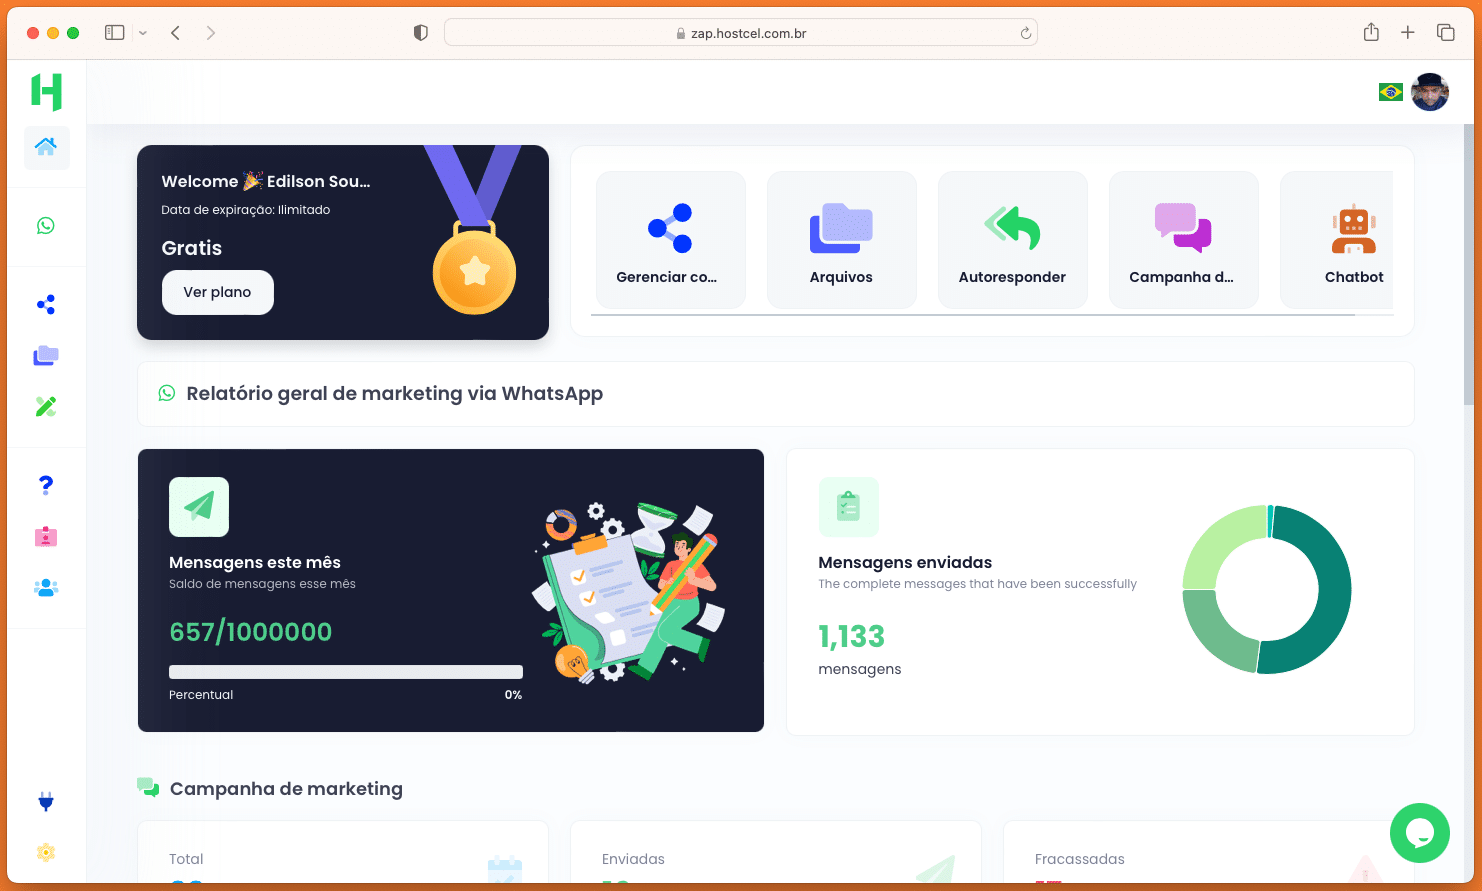Open the pink ID badge sidebar icon
Image resolution: width=1482 pixels, height=891 pixels.
click(46, 537)
